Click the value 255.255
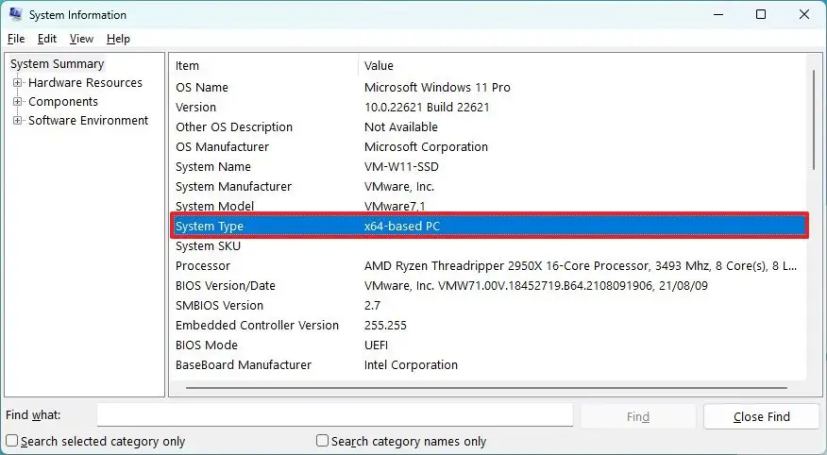 (x=385, y=325)
